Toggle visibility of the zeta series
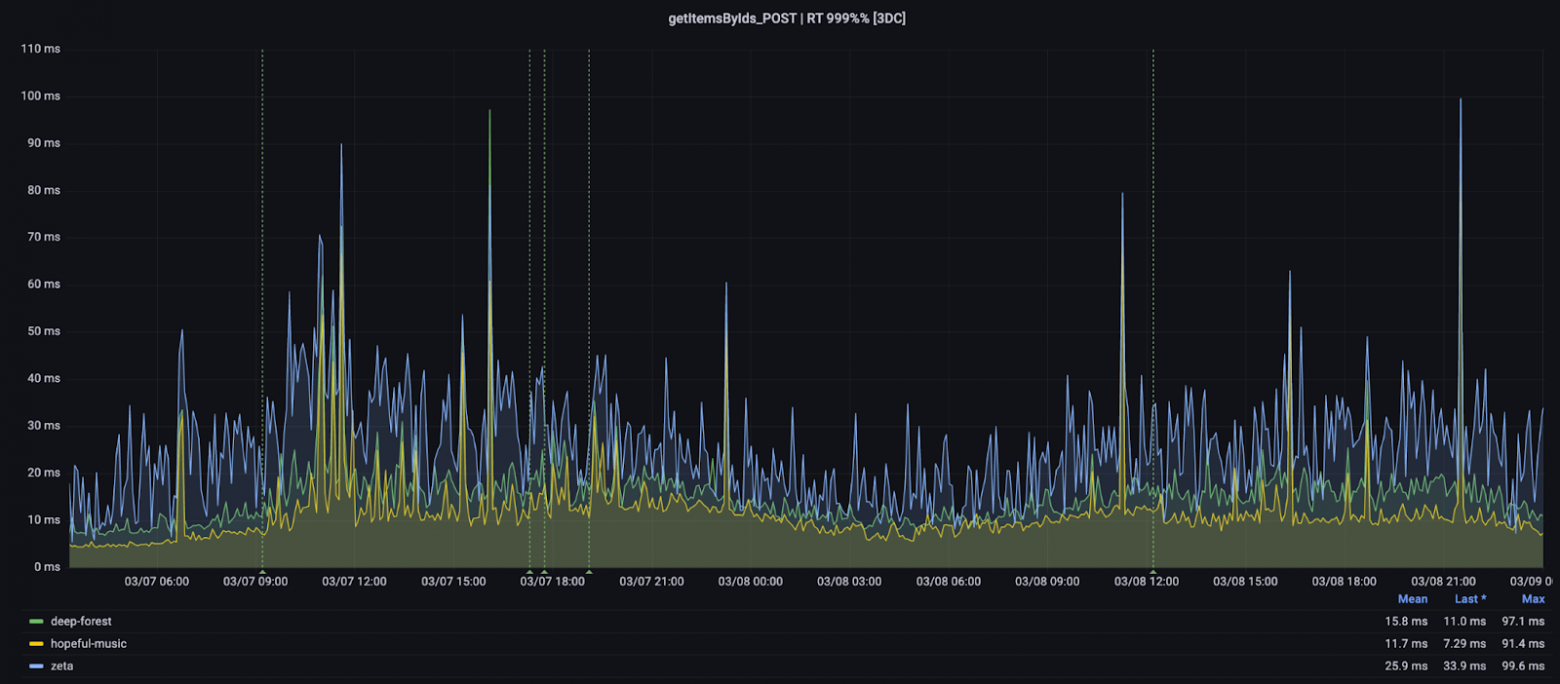 click(63, 666)
